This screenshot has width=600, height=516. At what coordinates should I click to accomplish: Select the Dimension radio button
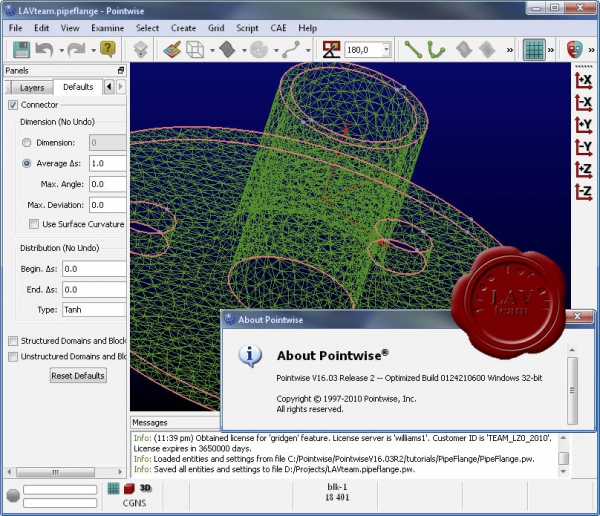pos(26,142)
